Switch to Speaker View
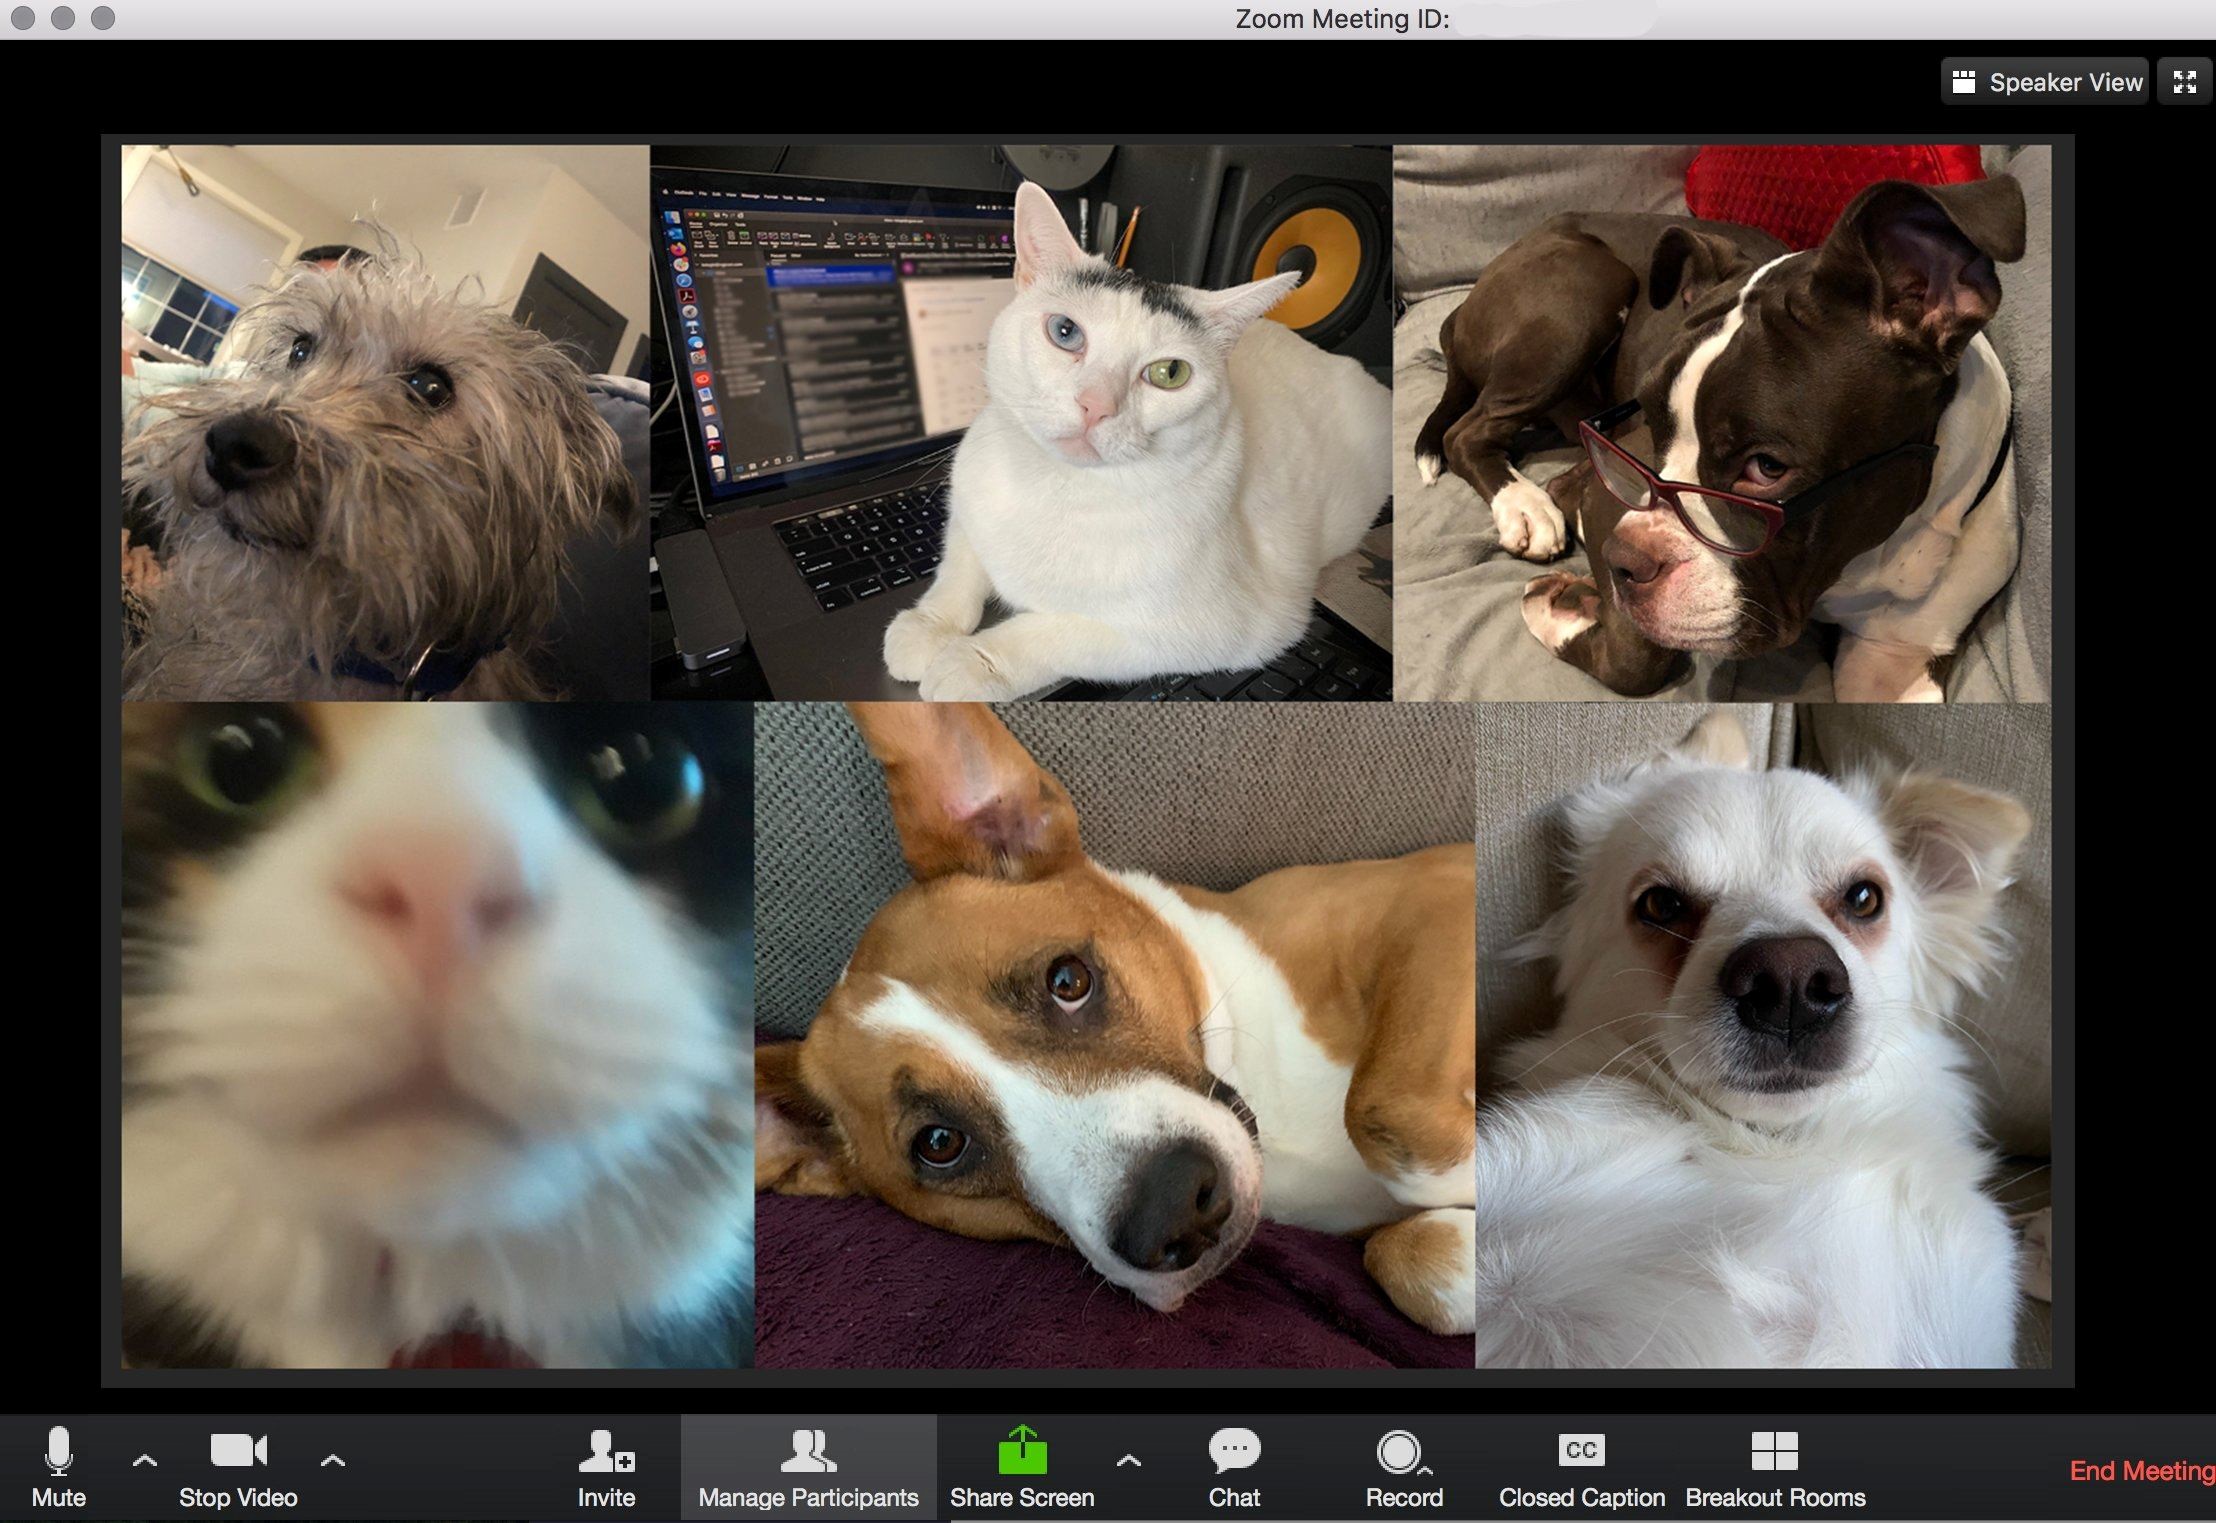This screenshot has width=2216, height=1523. tap(2045, 82)
